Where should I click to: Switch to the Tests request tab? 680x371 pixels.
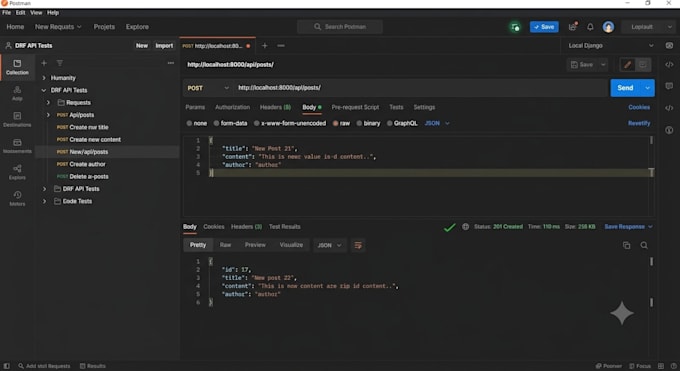tap(396, 107)
